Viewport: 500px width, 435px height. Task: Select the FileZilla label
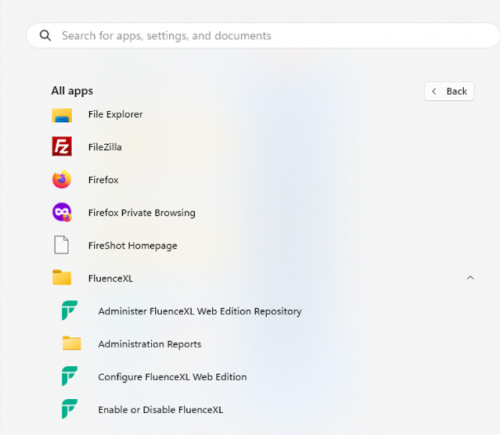pyautogui.click(x=105, y=147)
